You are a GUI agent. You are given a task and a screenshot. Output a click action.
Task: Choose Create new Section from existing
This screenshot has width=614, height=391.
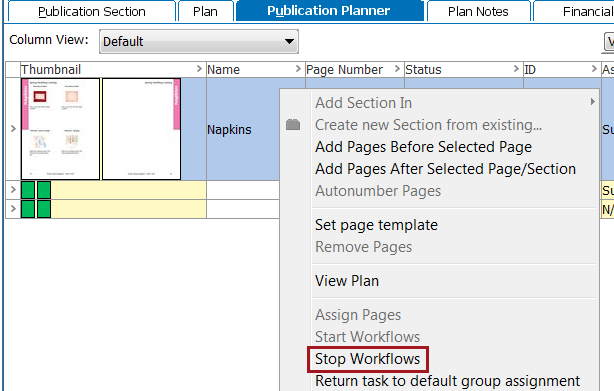(428, 125)
